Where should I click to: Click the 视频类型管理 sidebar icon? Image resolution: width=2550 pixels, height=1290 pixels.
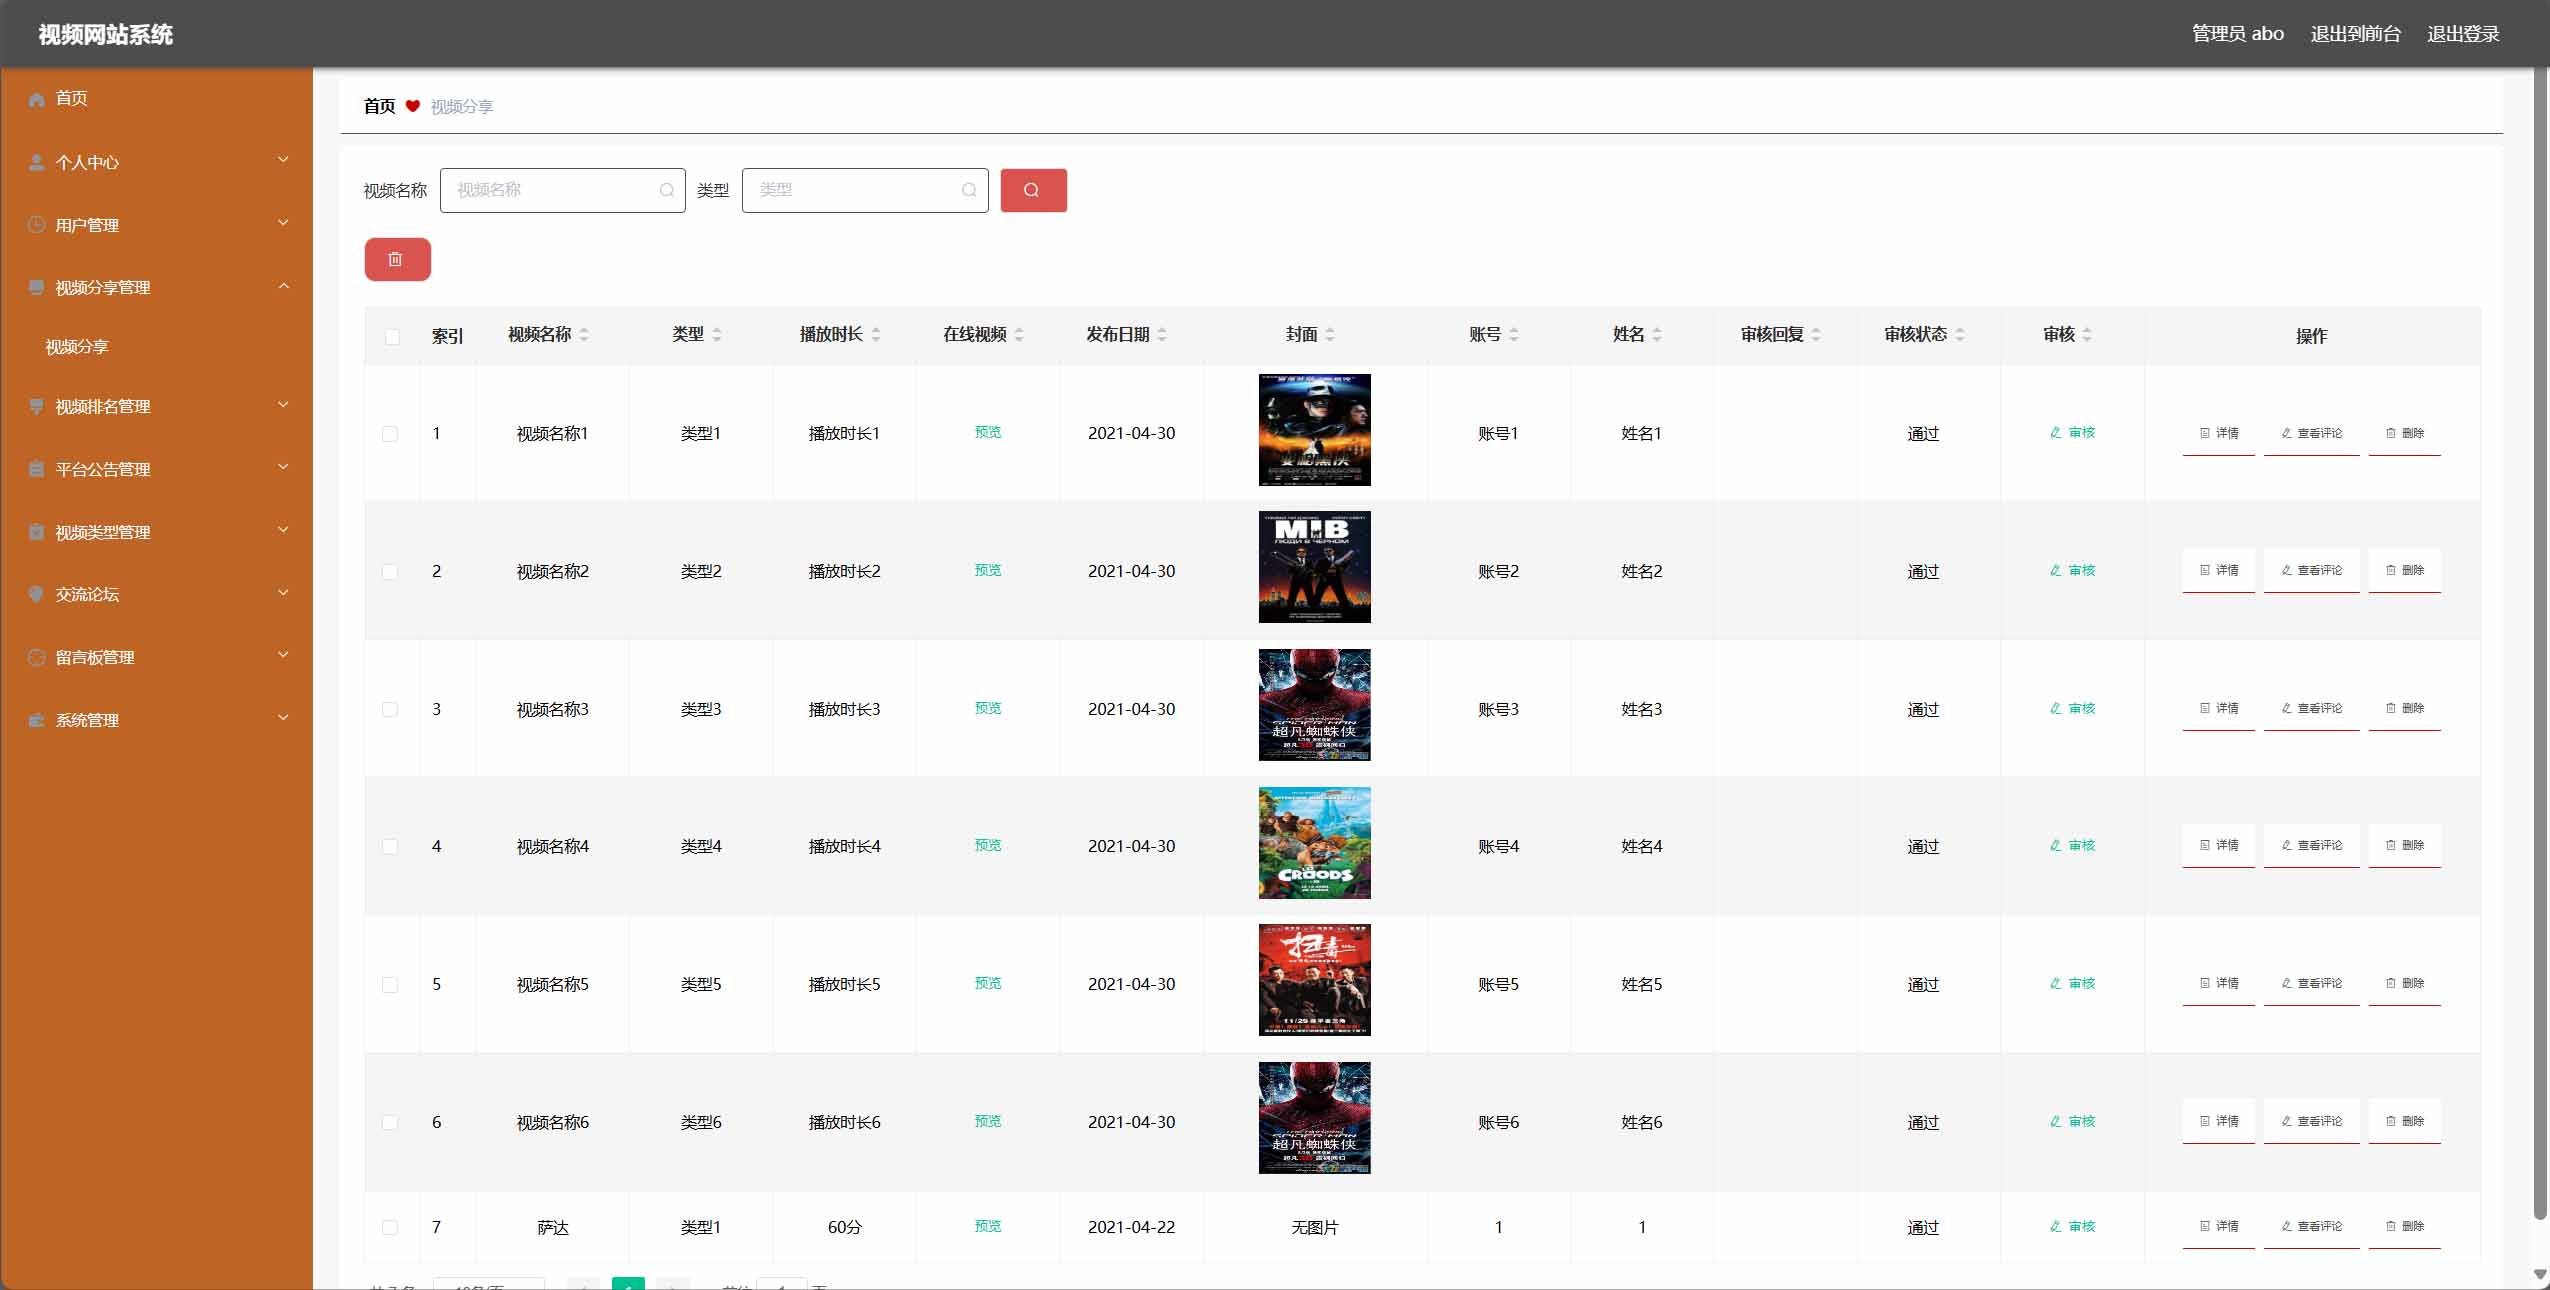37,532
